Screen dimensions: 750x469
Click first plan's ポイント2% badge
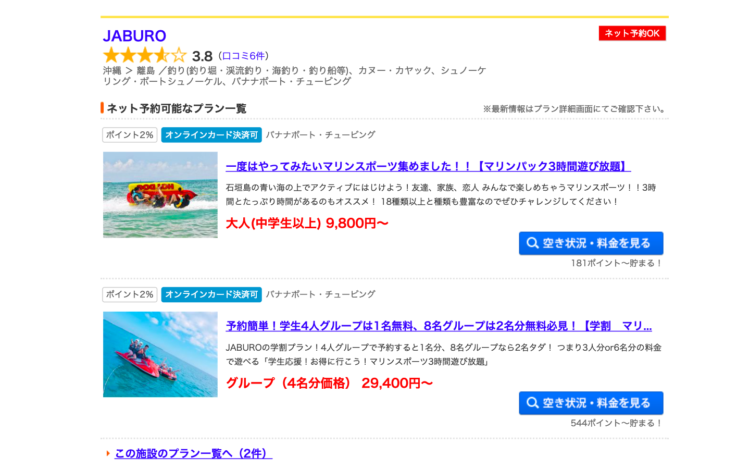[x=130, y=135]
